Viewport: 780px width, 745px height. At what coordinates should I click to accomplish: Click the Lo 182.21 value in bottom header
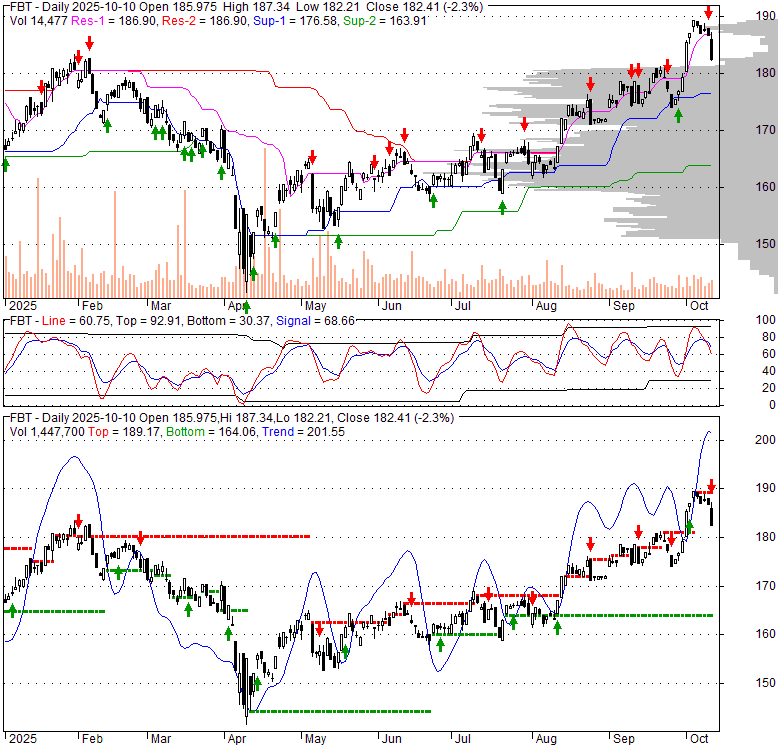(x=303, y=418)
